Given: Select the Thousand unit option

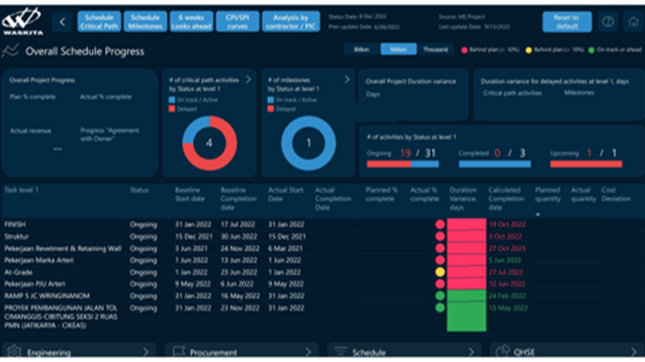Looking at the screenshot, I should (435, 49).
